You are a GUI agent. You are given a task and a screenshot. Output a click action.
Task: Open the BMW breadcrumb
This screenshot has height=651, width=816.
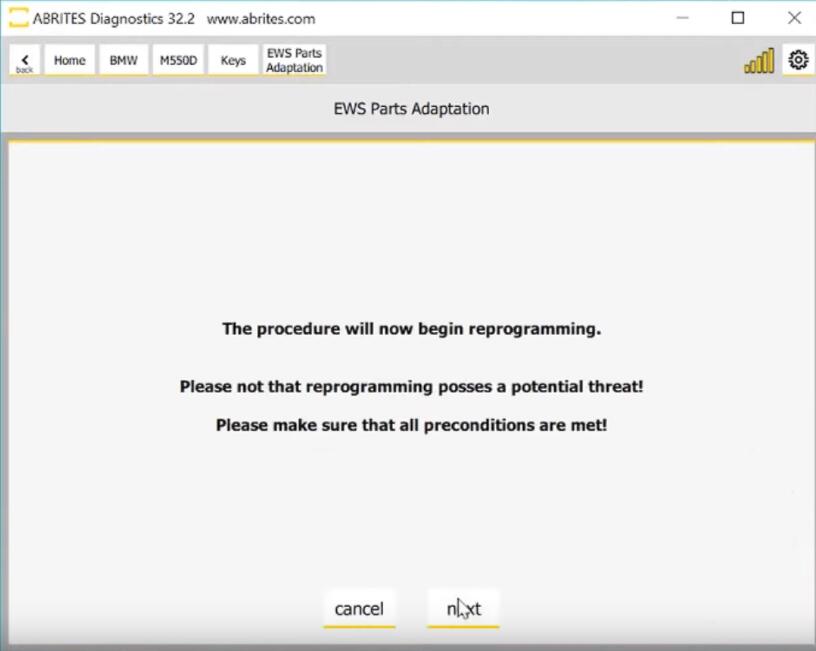coord(124,60)
